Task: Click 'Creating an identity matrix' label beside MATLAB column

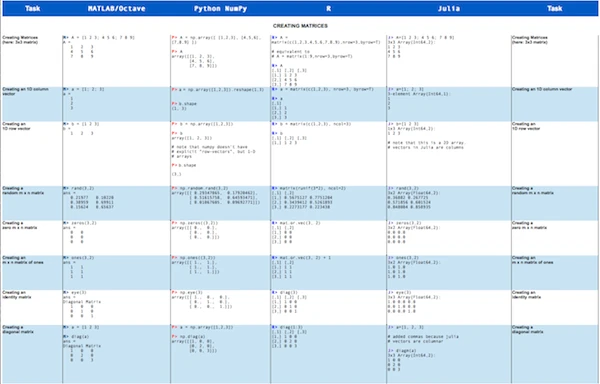Action: tap(16, 295)
